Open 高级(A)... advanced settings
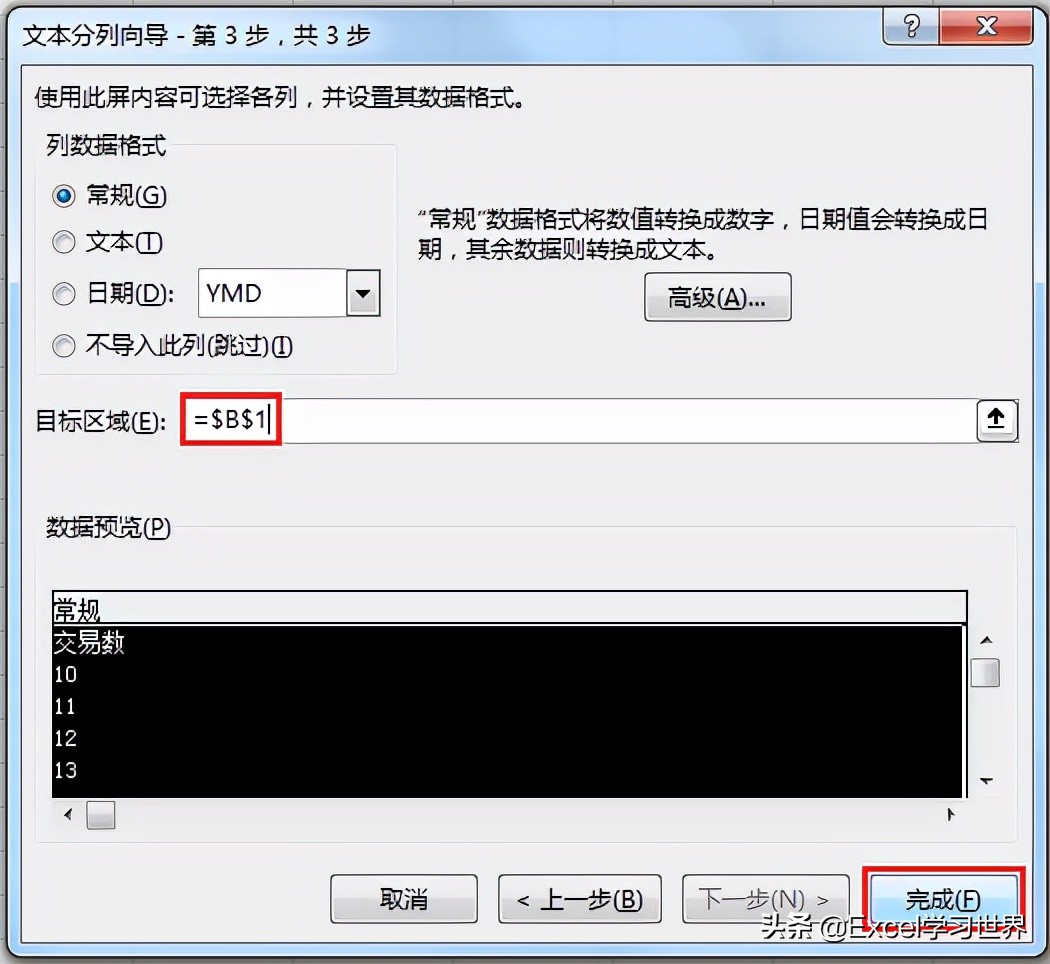Viewport: 1050px width, 964px height. tap(718, 297)
